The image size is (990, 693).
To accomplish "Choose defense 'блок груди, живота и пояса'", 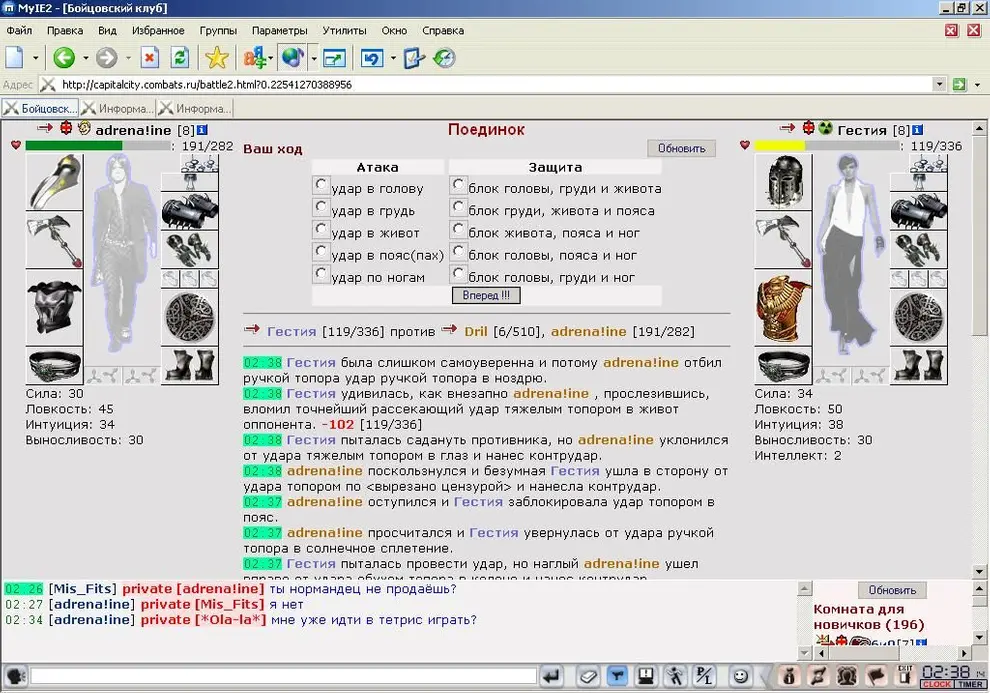I will pyautogui.click(x=458, y=208).
